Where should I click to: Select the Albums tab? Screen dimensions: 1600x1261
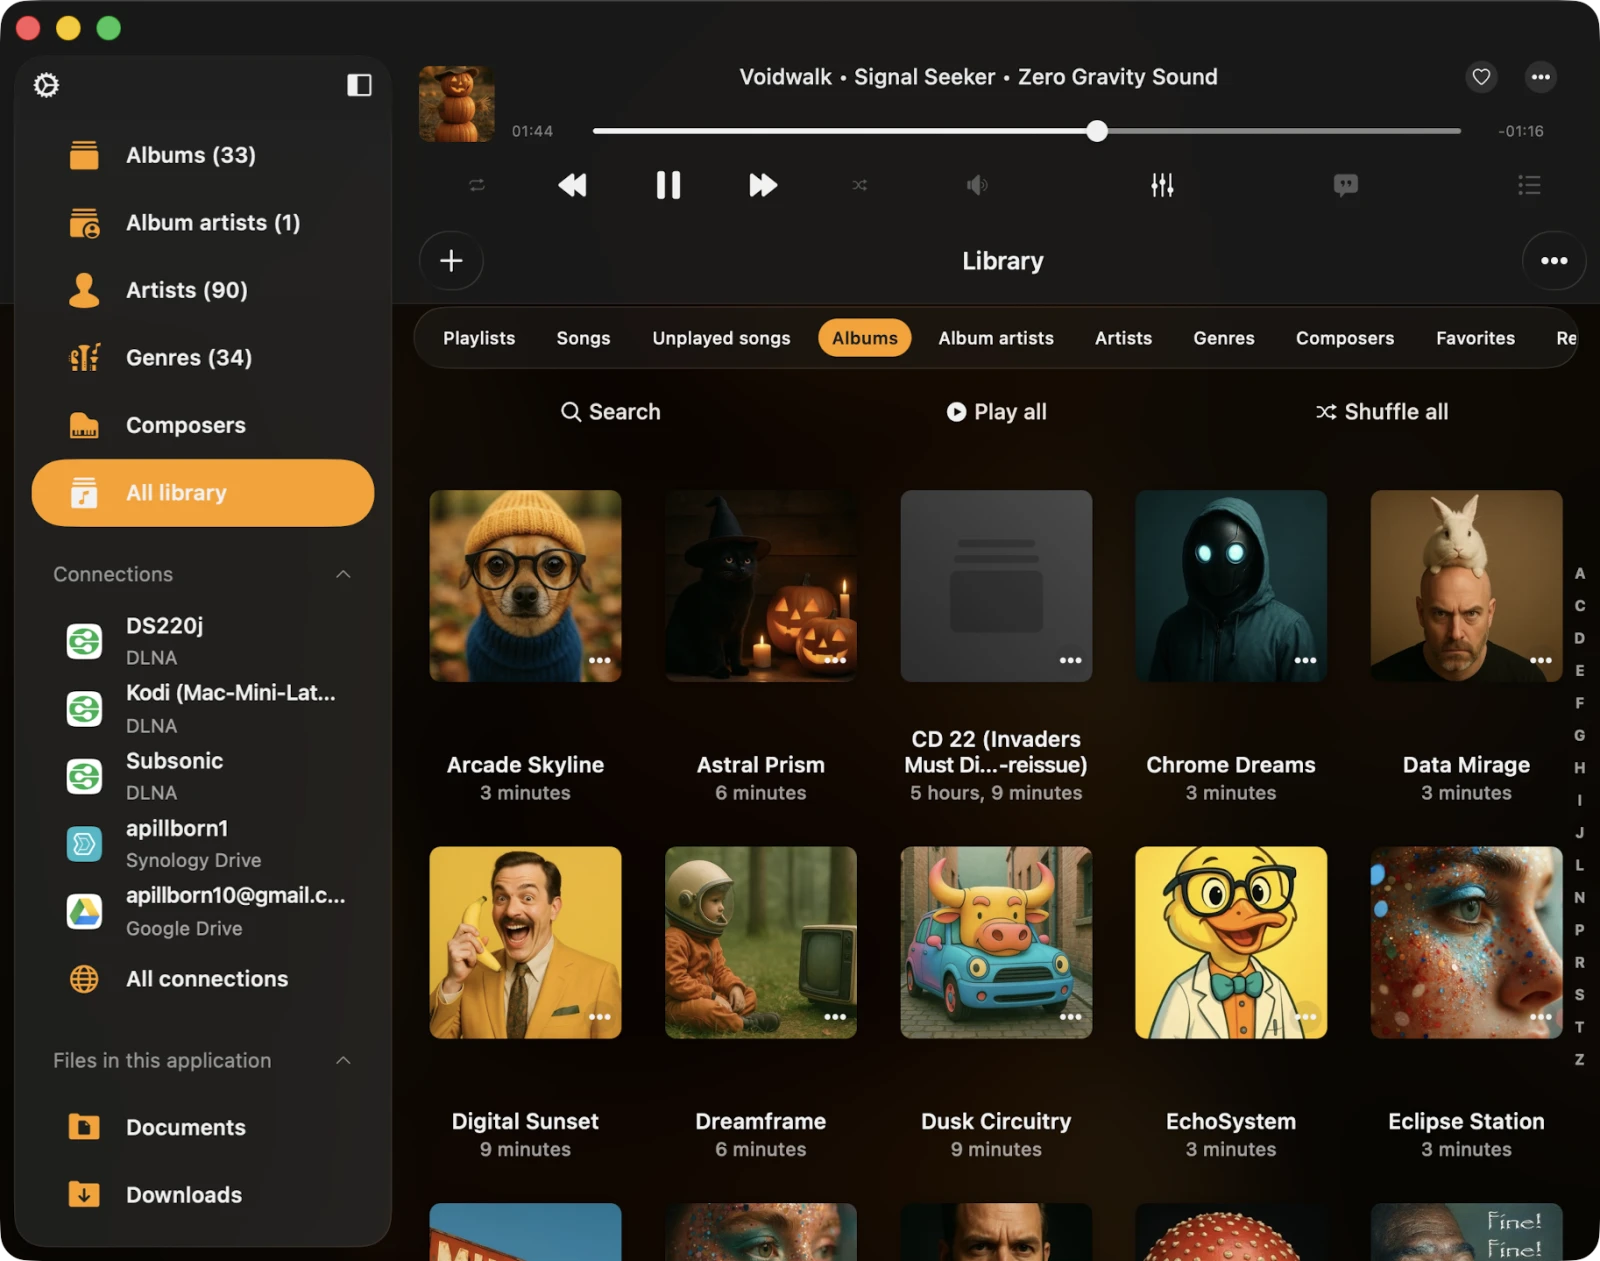[865, 338]
